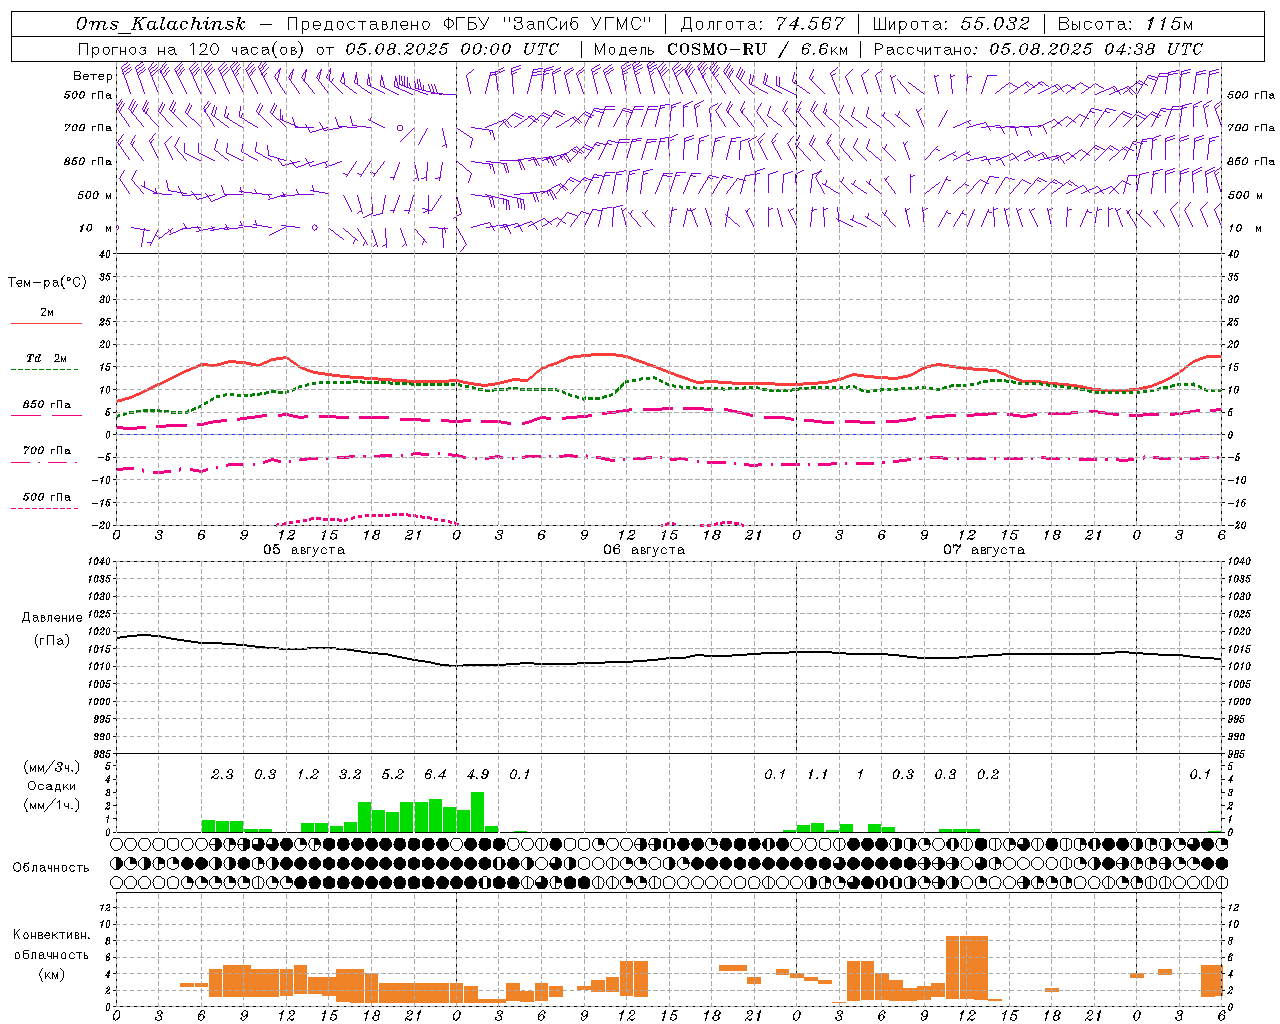Click the 2м temperature legend entry
The height and width of the screenshot is (1024, 1280).
47,313
